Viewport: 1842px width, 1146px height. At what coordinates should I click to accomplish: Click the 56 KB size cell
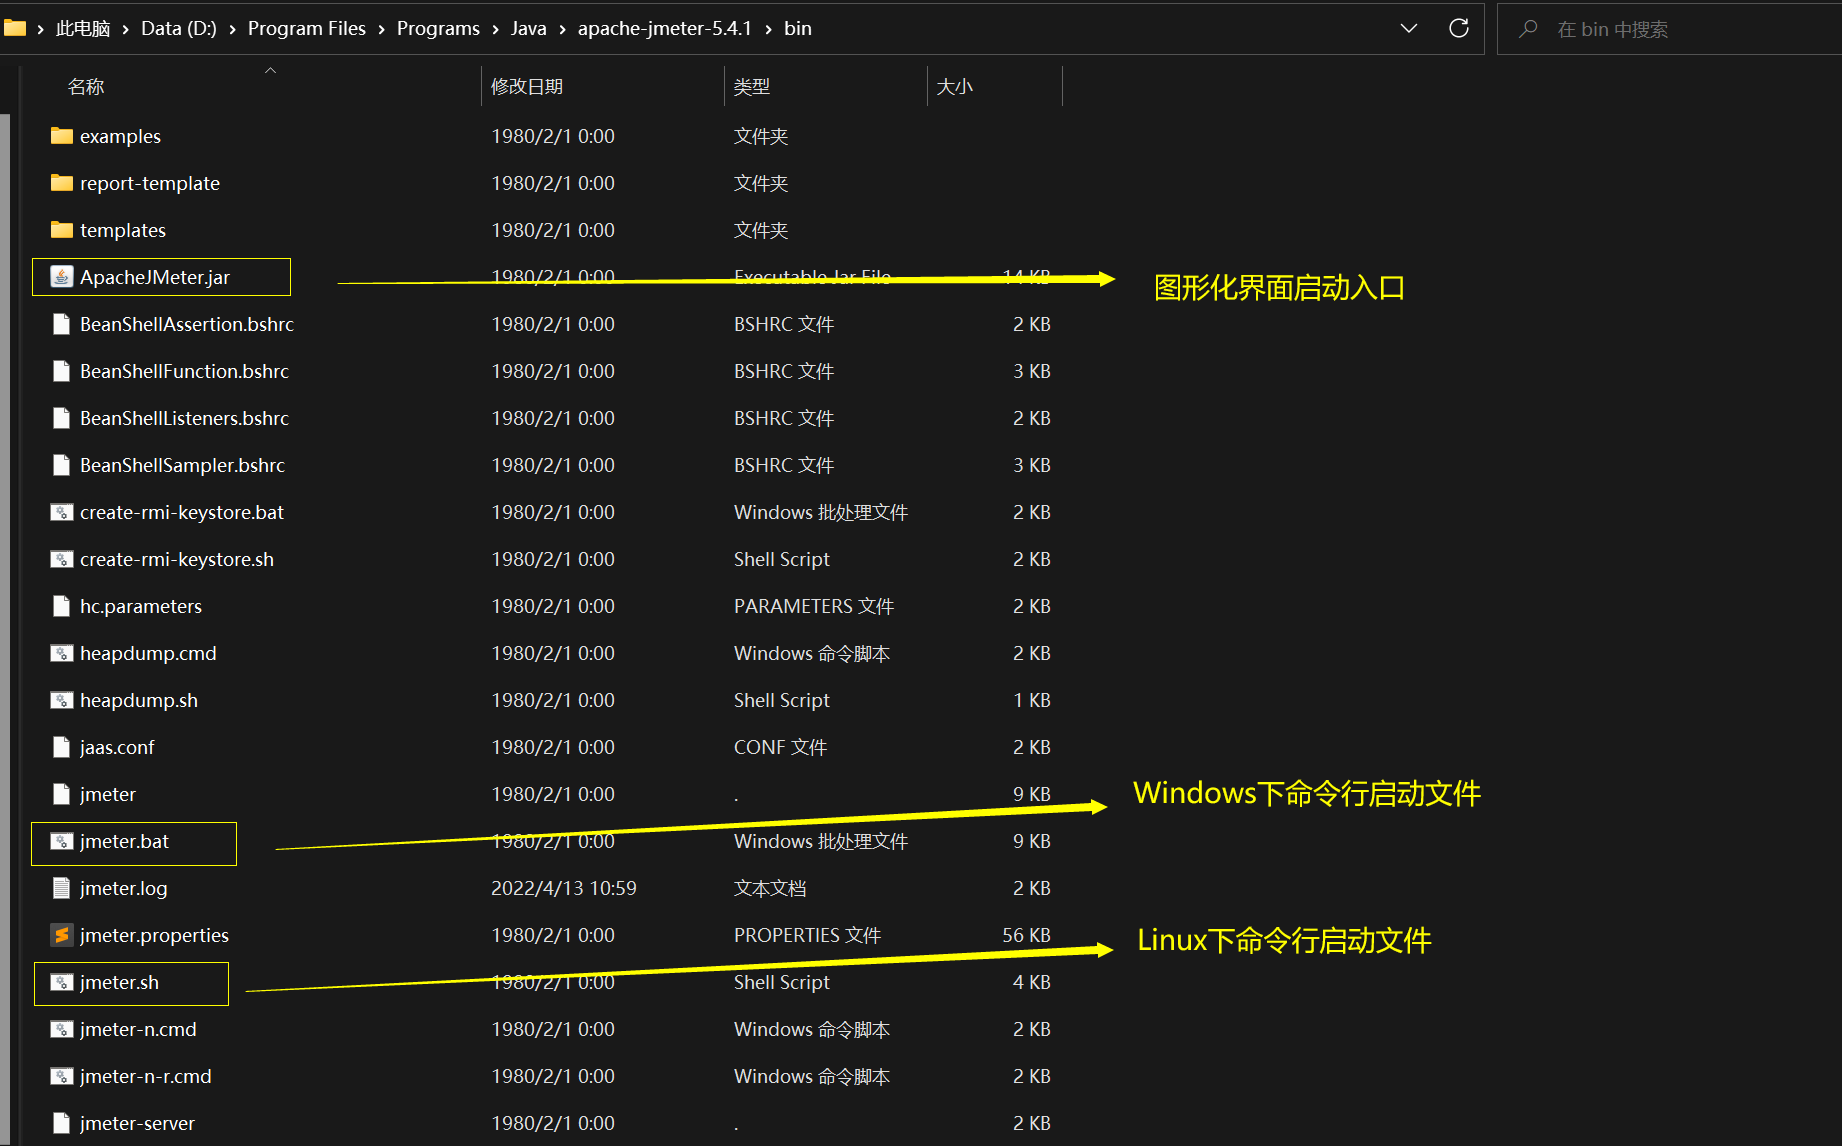click(x=1026, y=935)
